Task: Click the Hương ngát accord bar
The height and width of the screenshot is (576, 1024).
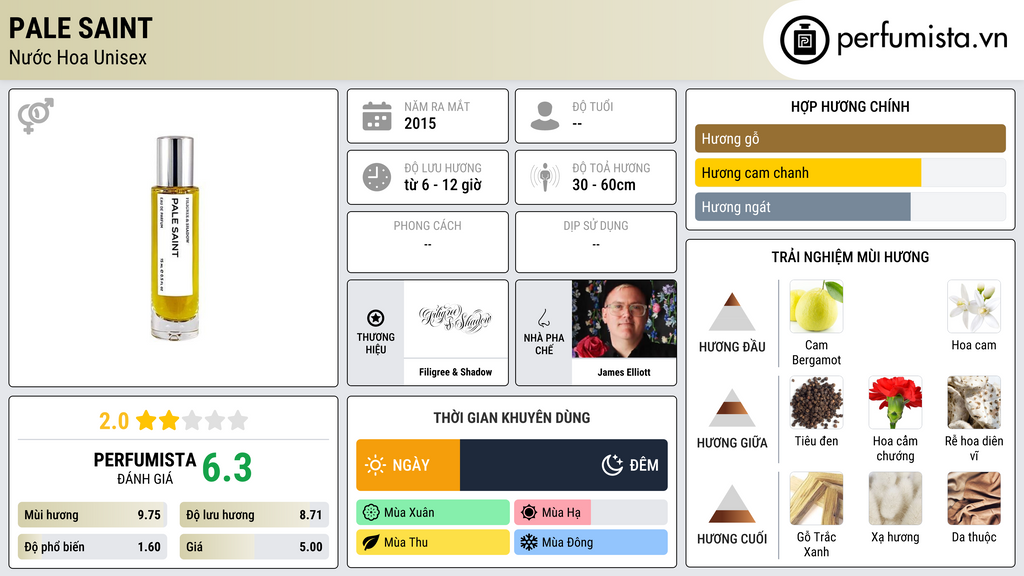Action: point(850,206)
